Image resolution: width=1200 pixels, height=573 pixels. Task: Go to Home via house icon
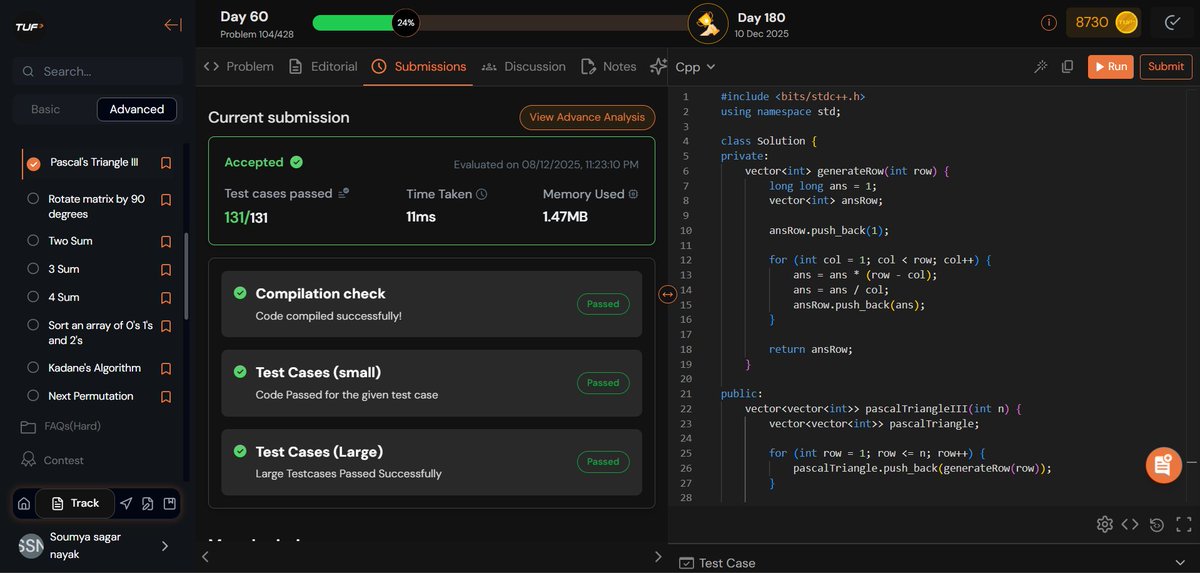pyautogui.click(x=24, y=503)
